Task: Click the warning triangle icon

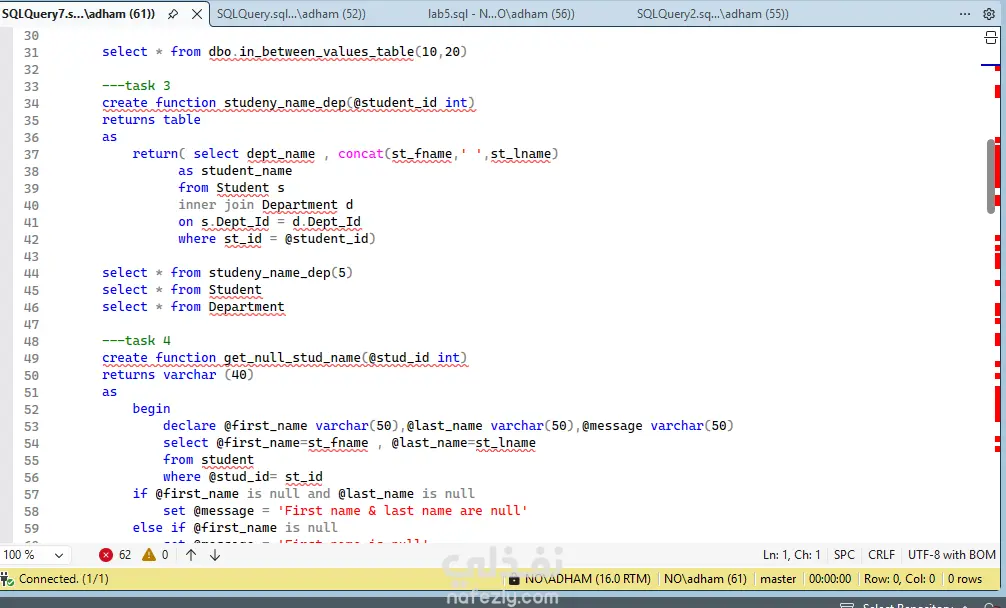Action: point(149,555)
